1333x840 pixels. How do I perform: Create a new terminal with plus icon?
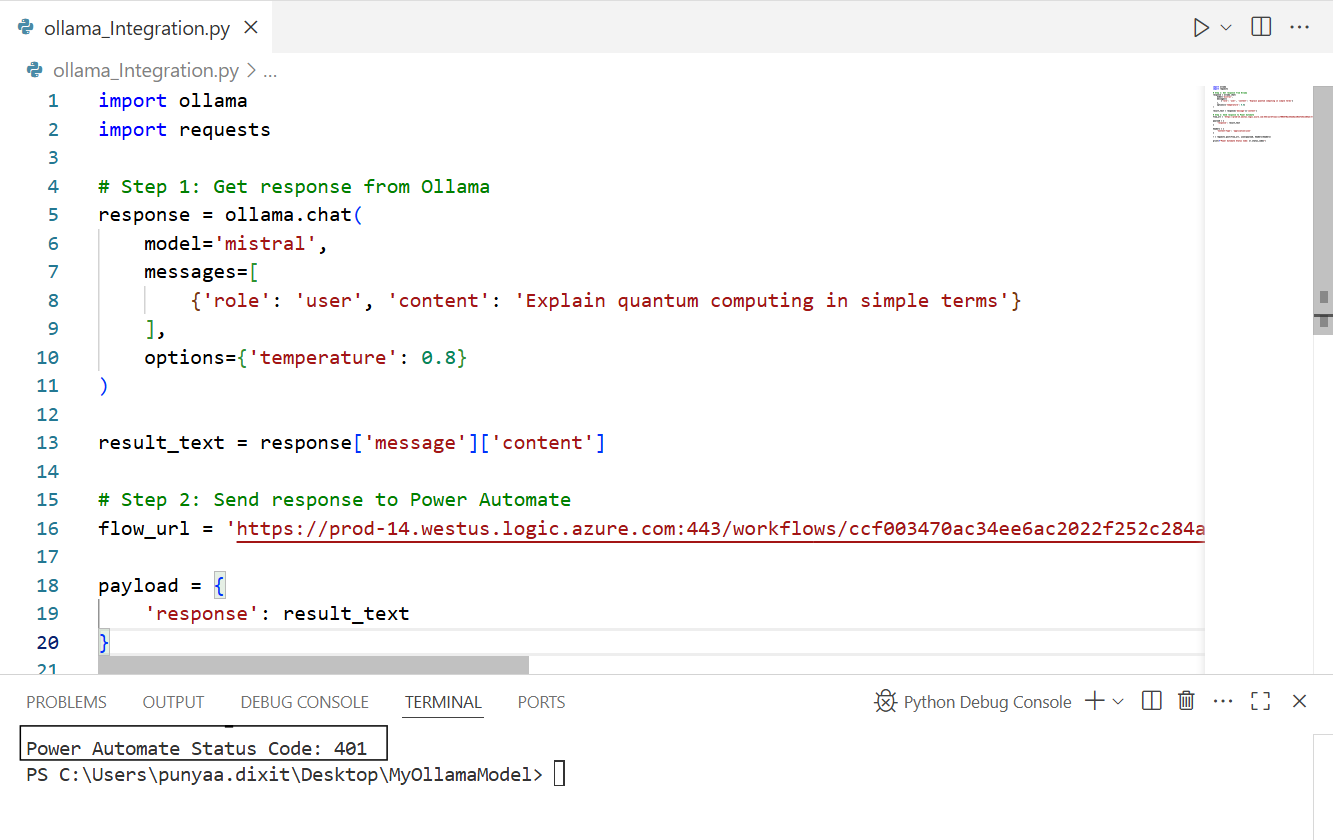1094,701
